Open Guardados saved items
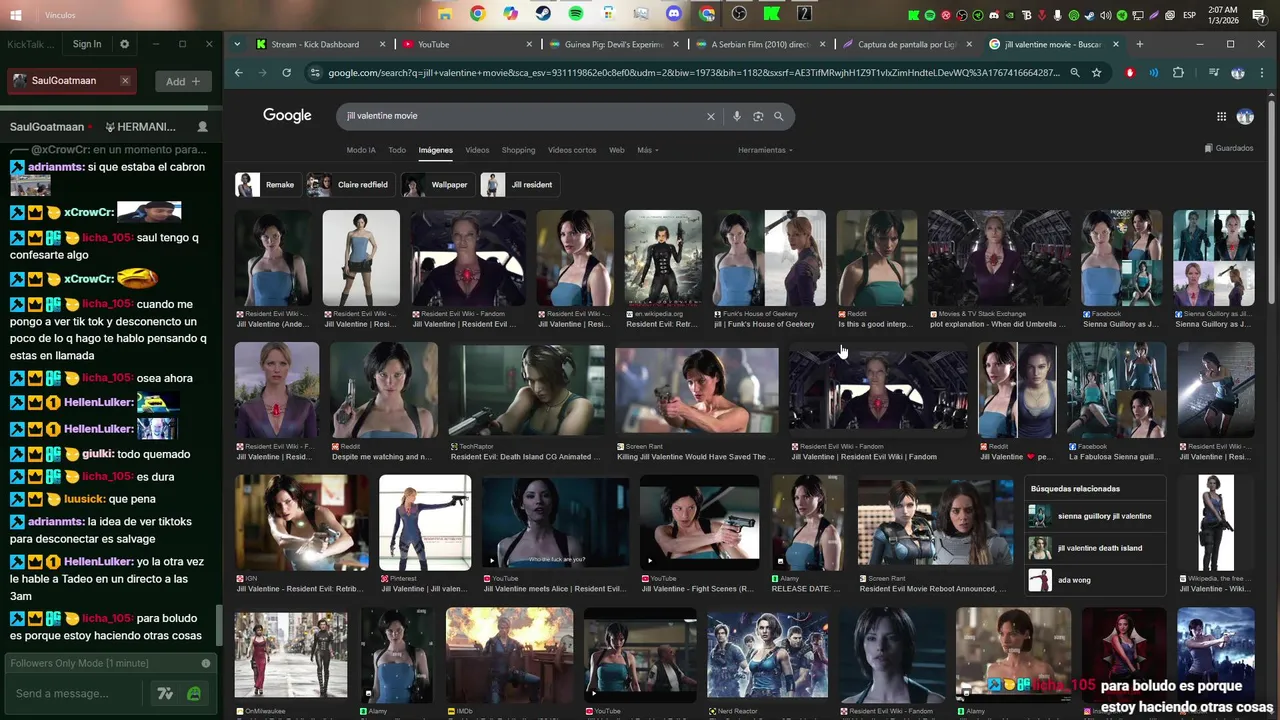The height and width of the screenshot is (720, 1280). (1229, 148)
